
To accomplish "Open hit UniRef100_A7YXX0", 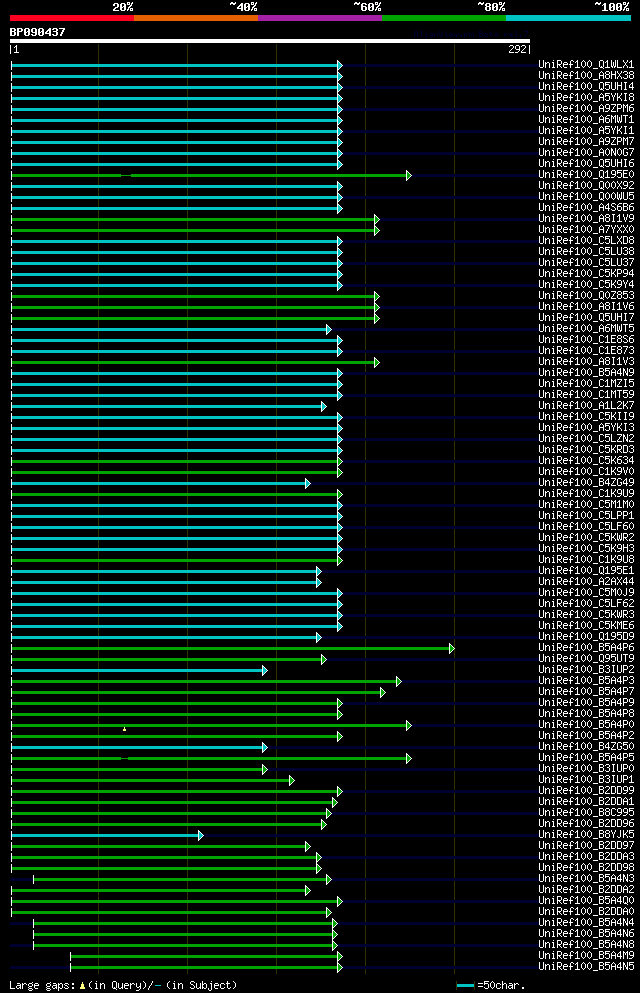I will (586, 230).
